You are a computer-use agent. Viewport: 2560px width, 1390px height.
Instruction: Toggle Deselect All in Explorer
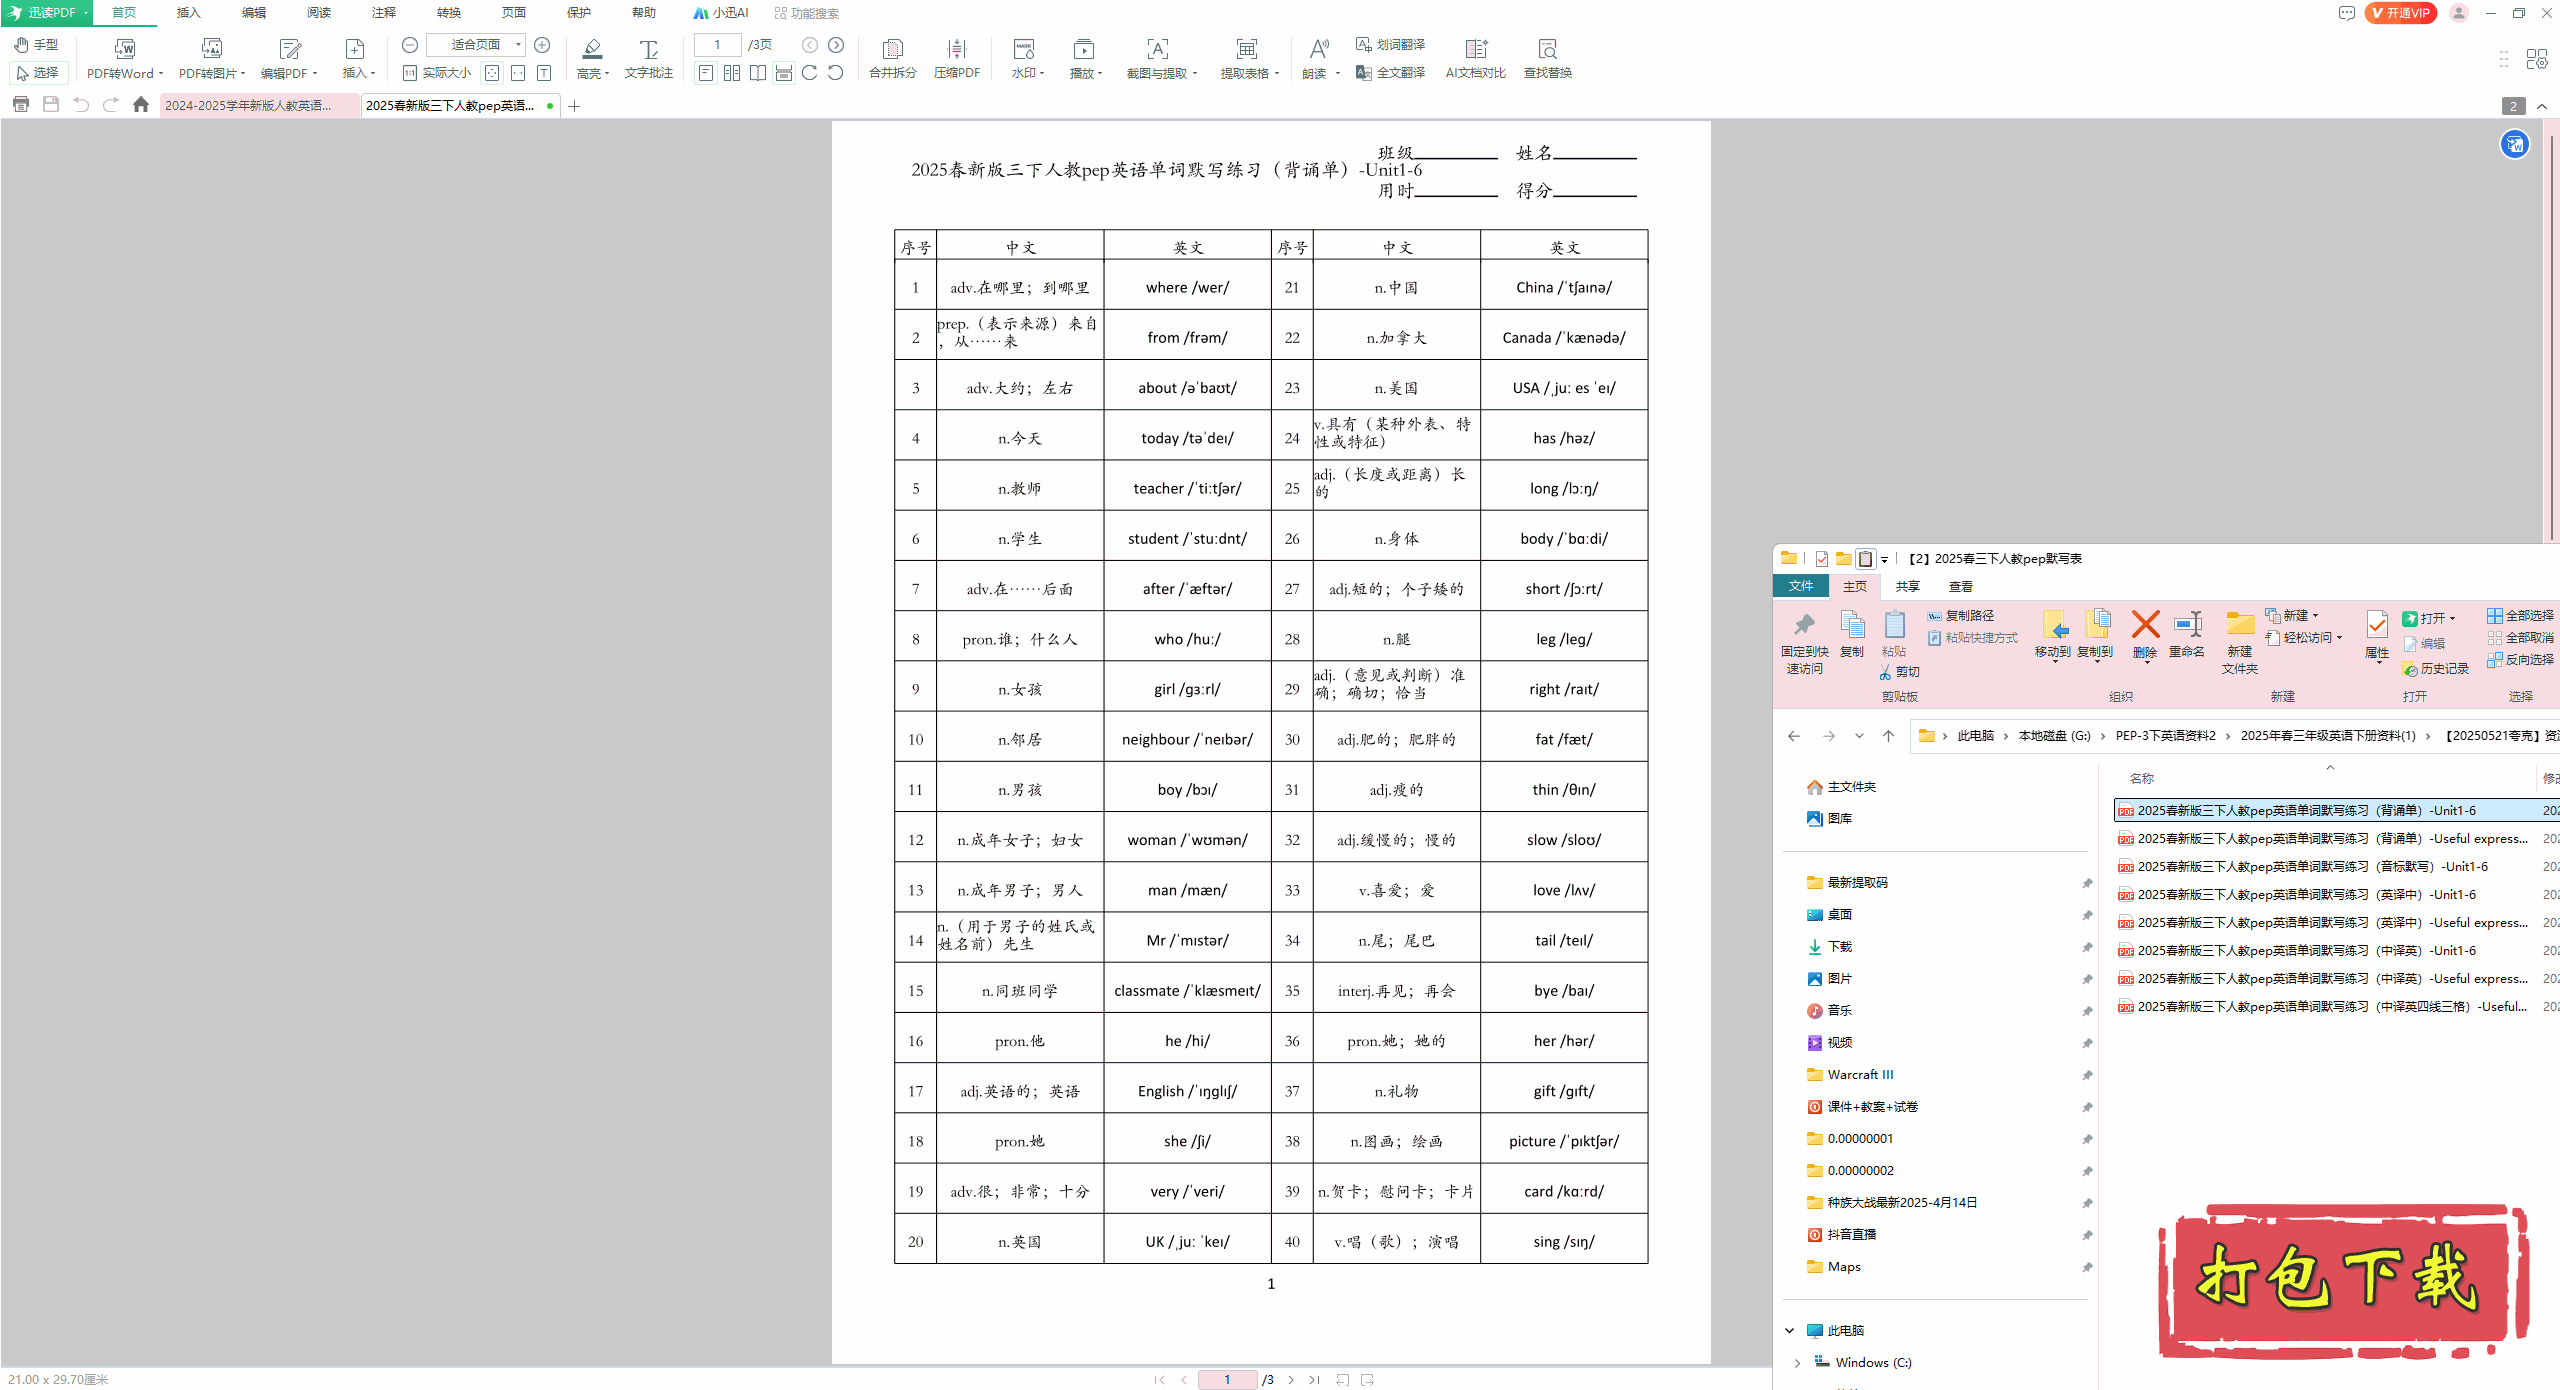(x=2520, y=638)
